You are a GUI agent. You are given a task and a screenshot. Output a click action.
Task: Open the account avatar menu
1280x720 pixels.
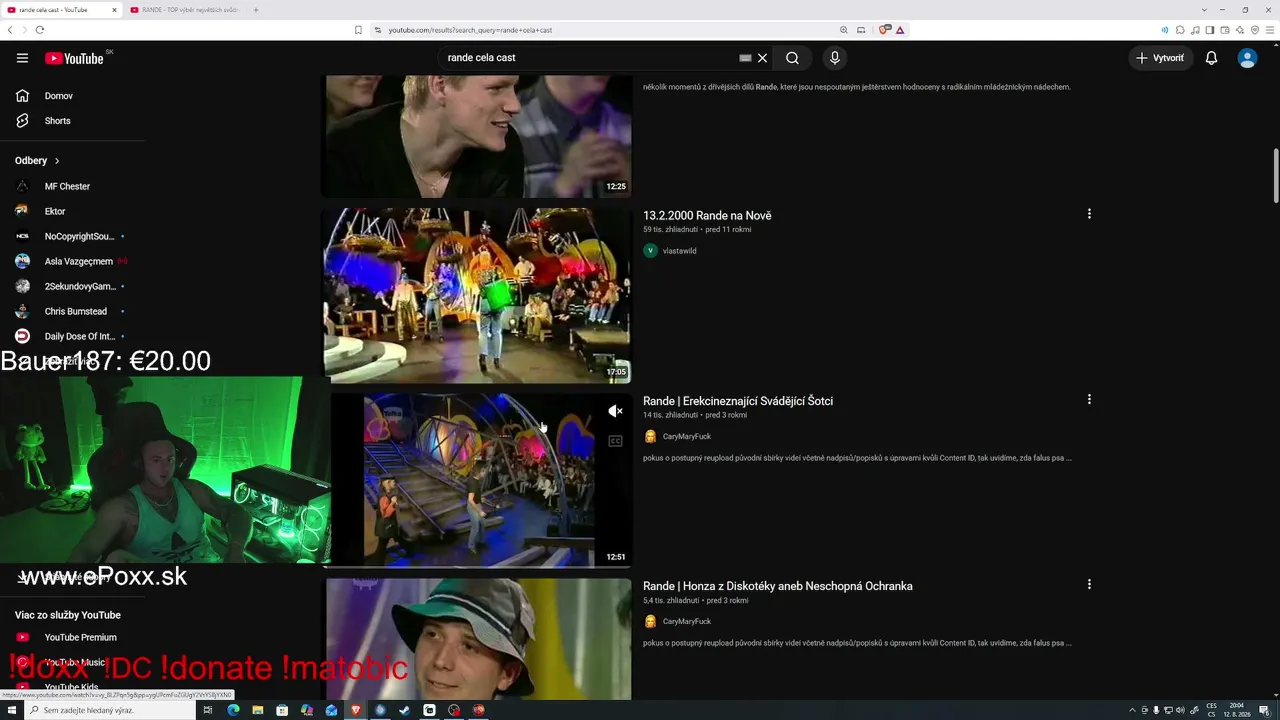(x=1247, y=58)
